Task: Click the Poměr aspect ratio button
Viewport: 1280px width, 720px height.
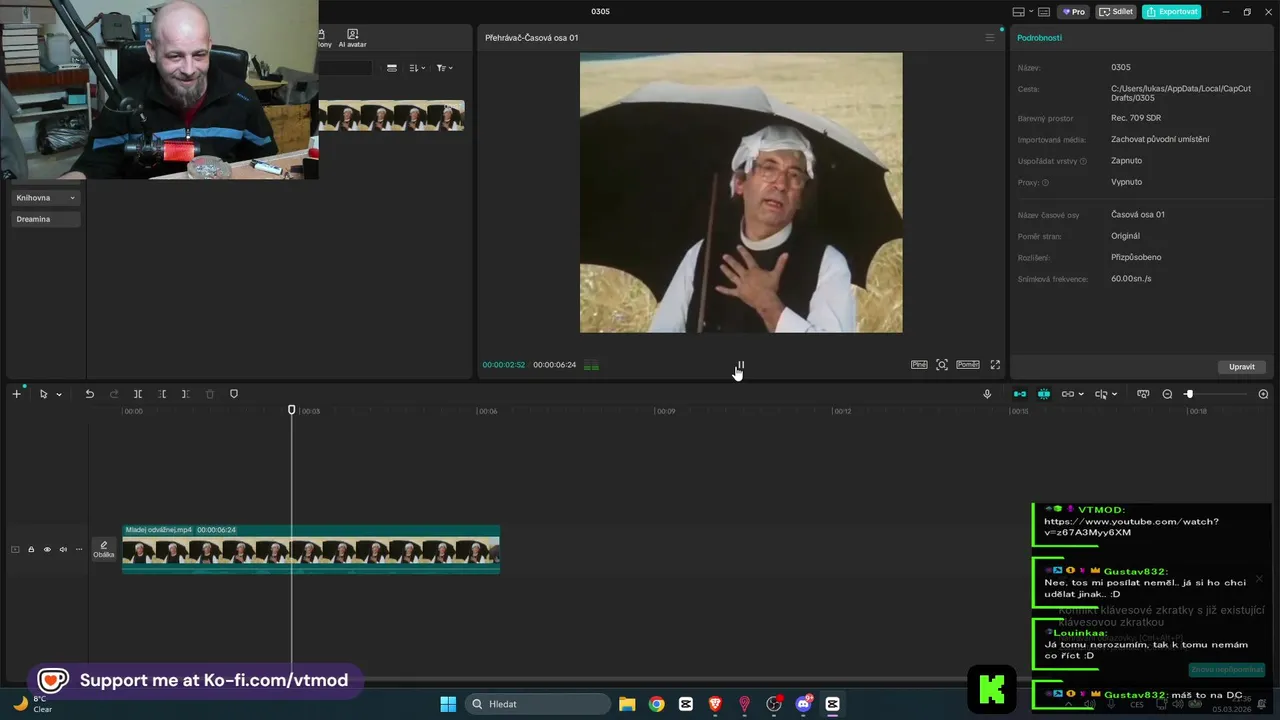Action: [968, 365]
